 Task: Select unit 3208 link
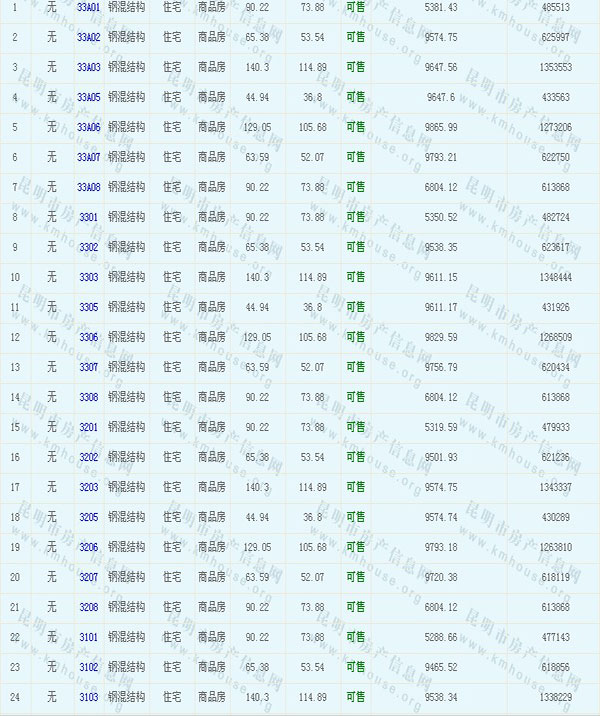point(88,607)
